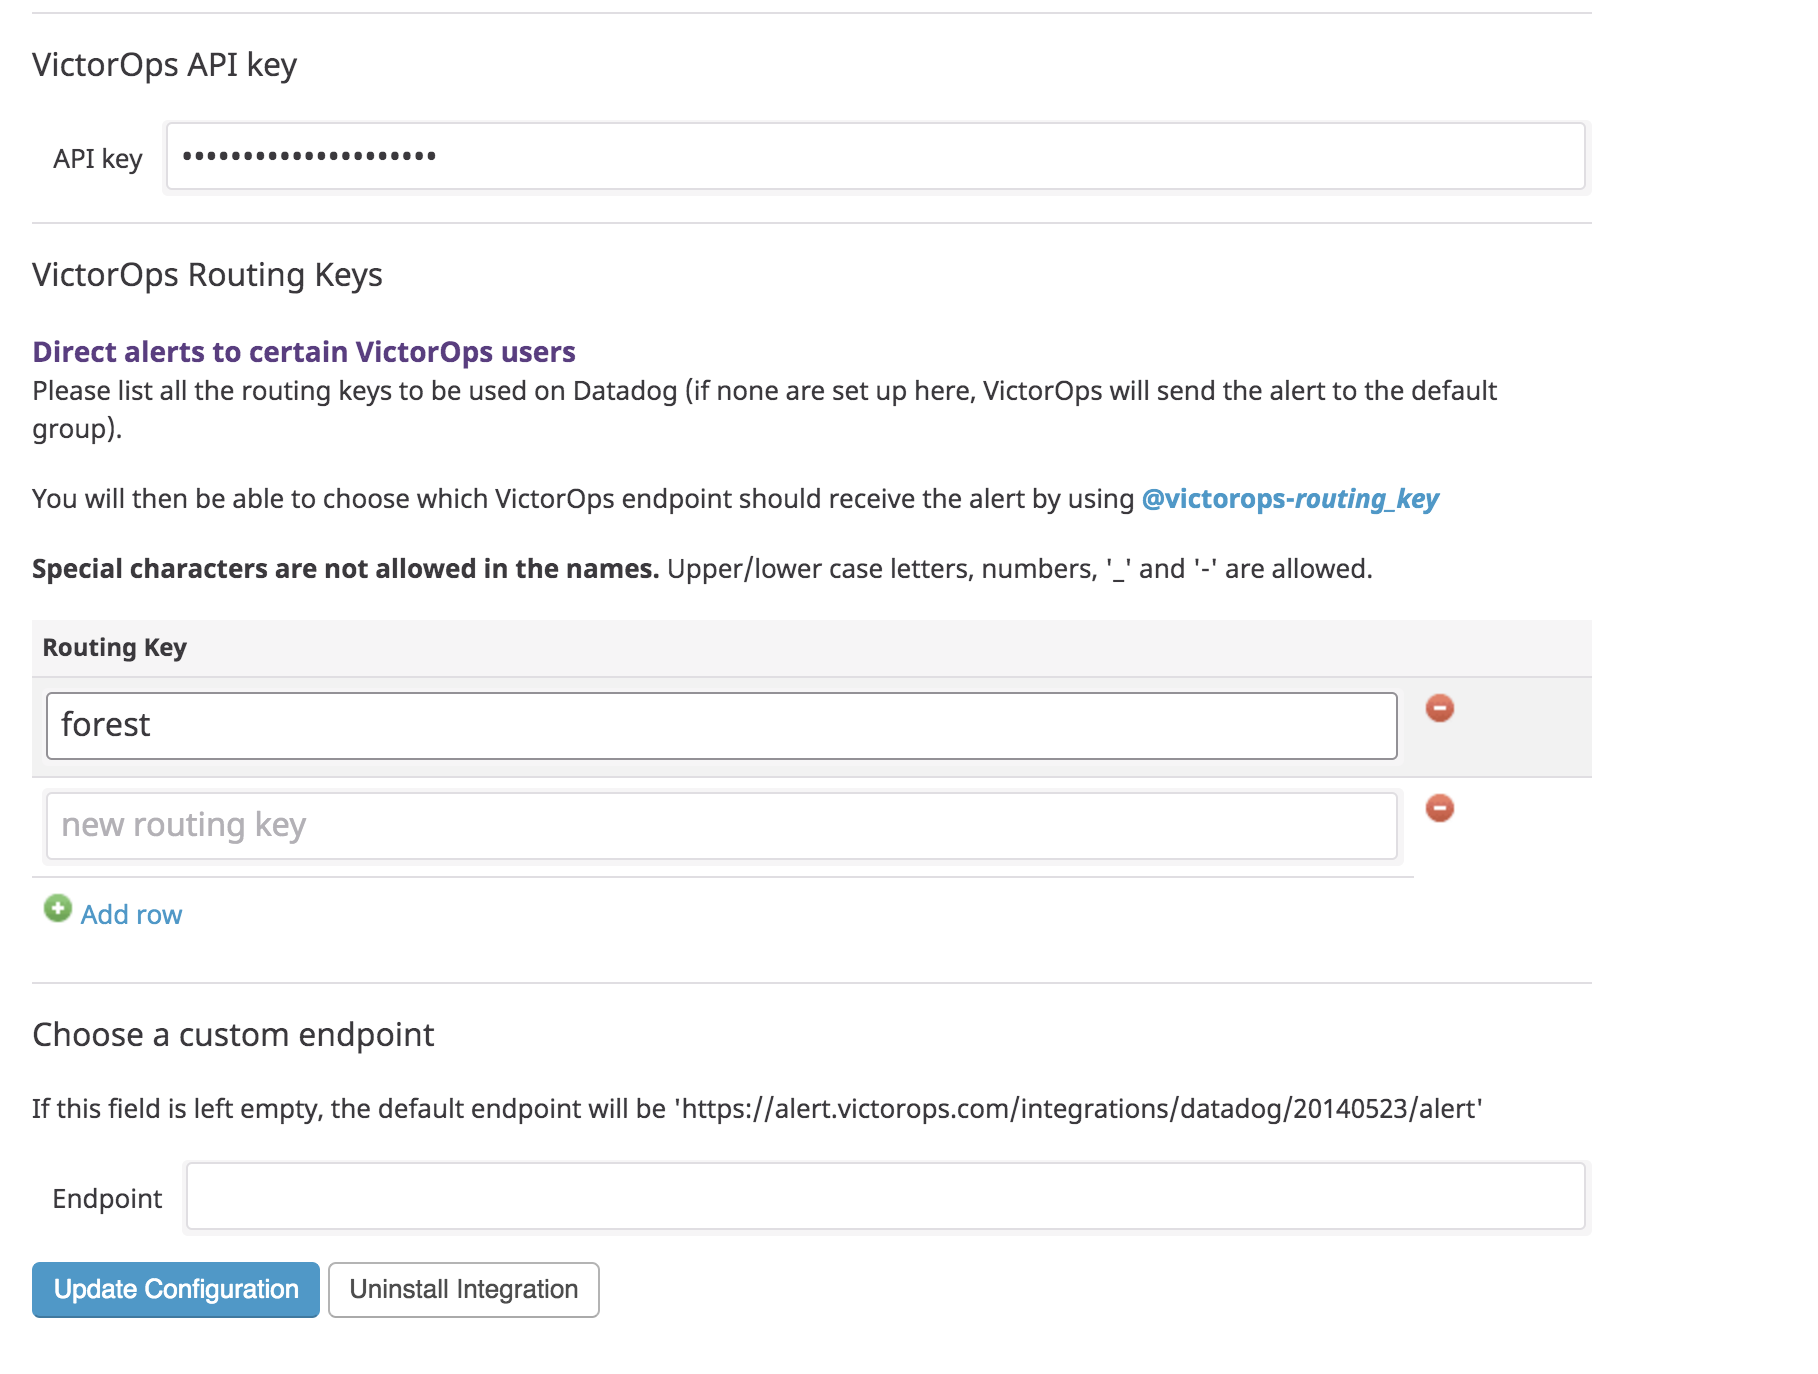The image size is (1818, 1374).
Task: Open 'Direct alerts to certain VictorOps users' link
Action: [x=304, y=352]
